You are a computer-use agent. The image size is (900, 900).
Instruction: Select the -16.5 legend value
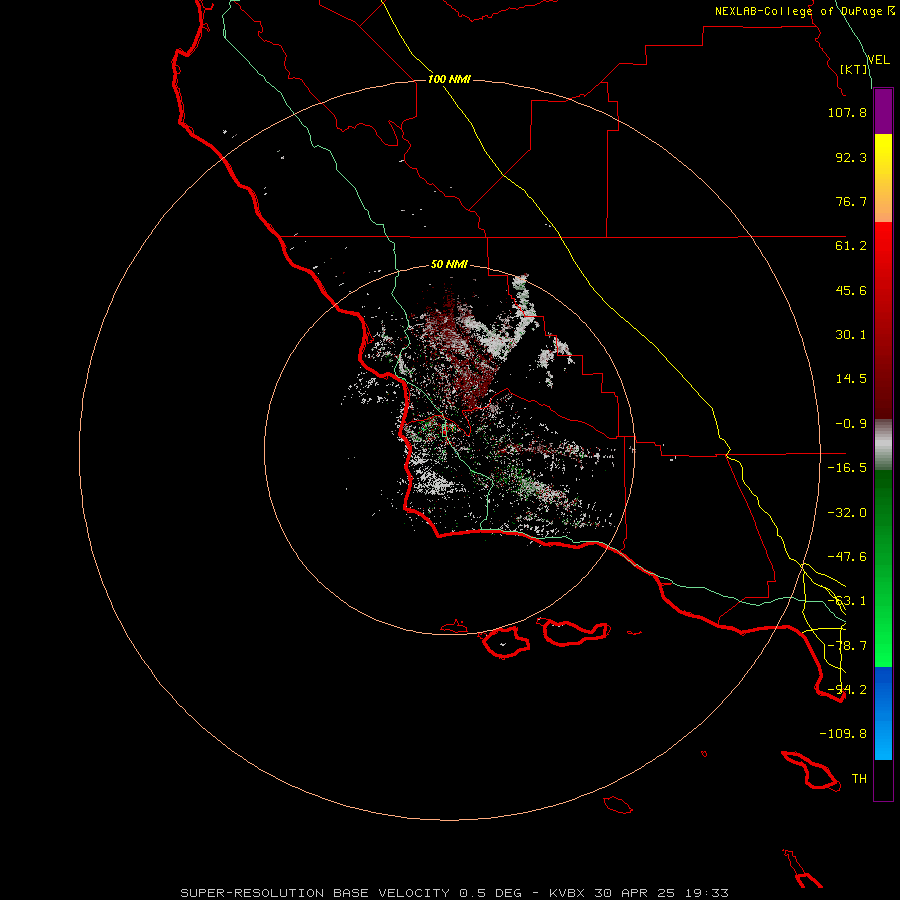pyautogui.click(x=847, y=468)
